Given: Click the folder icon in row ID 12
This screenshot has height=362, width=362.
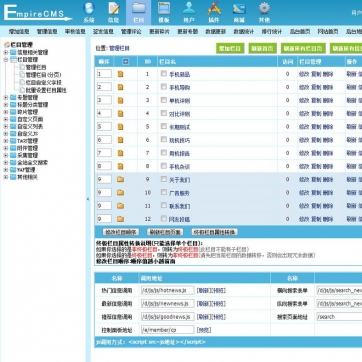Looking at the screenshot, I should tap(120, 219).
